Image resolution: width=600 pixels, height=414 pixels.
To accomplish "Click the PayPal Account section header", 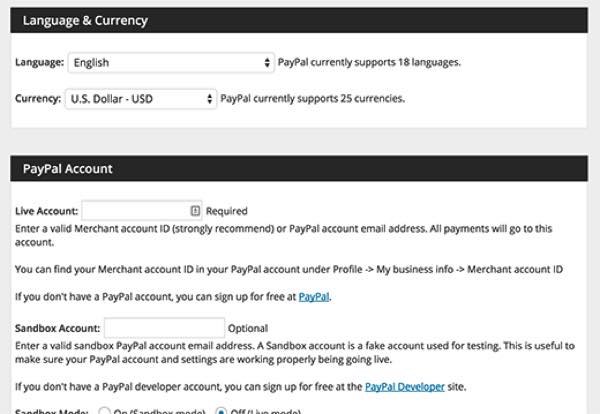I will point(68,169).
